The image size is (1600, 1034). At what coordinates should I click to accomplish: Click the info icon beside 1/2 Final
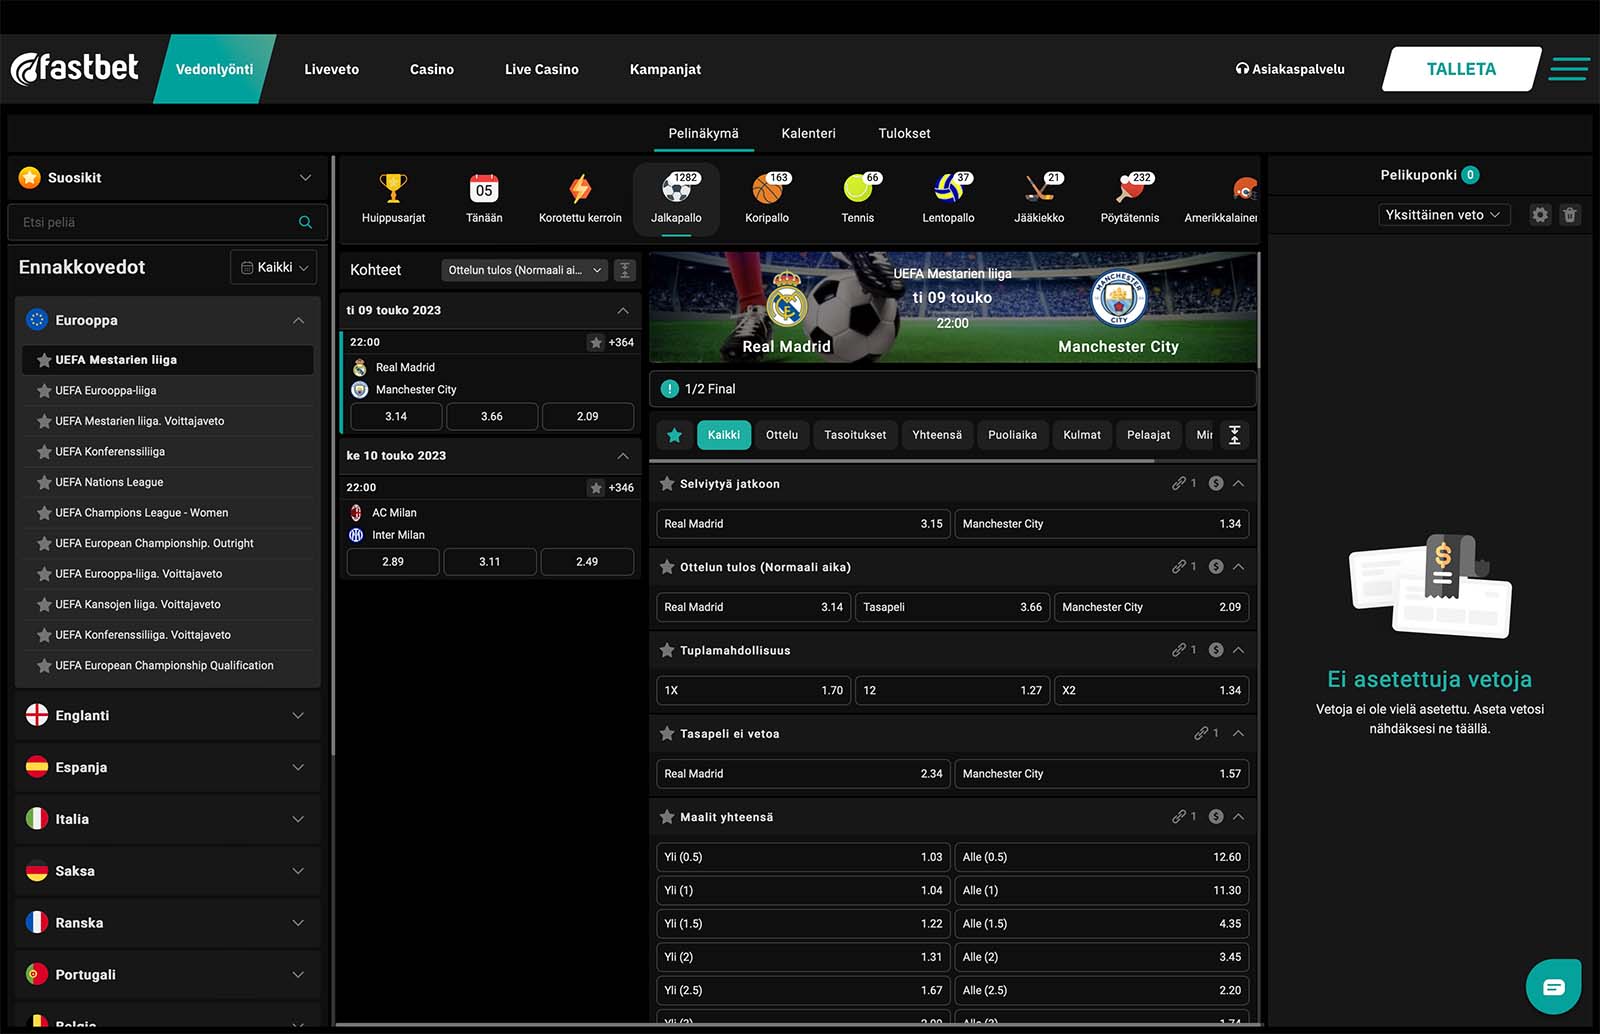click(669, 389)
